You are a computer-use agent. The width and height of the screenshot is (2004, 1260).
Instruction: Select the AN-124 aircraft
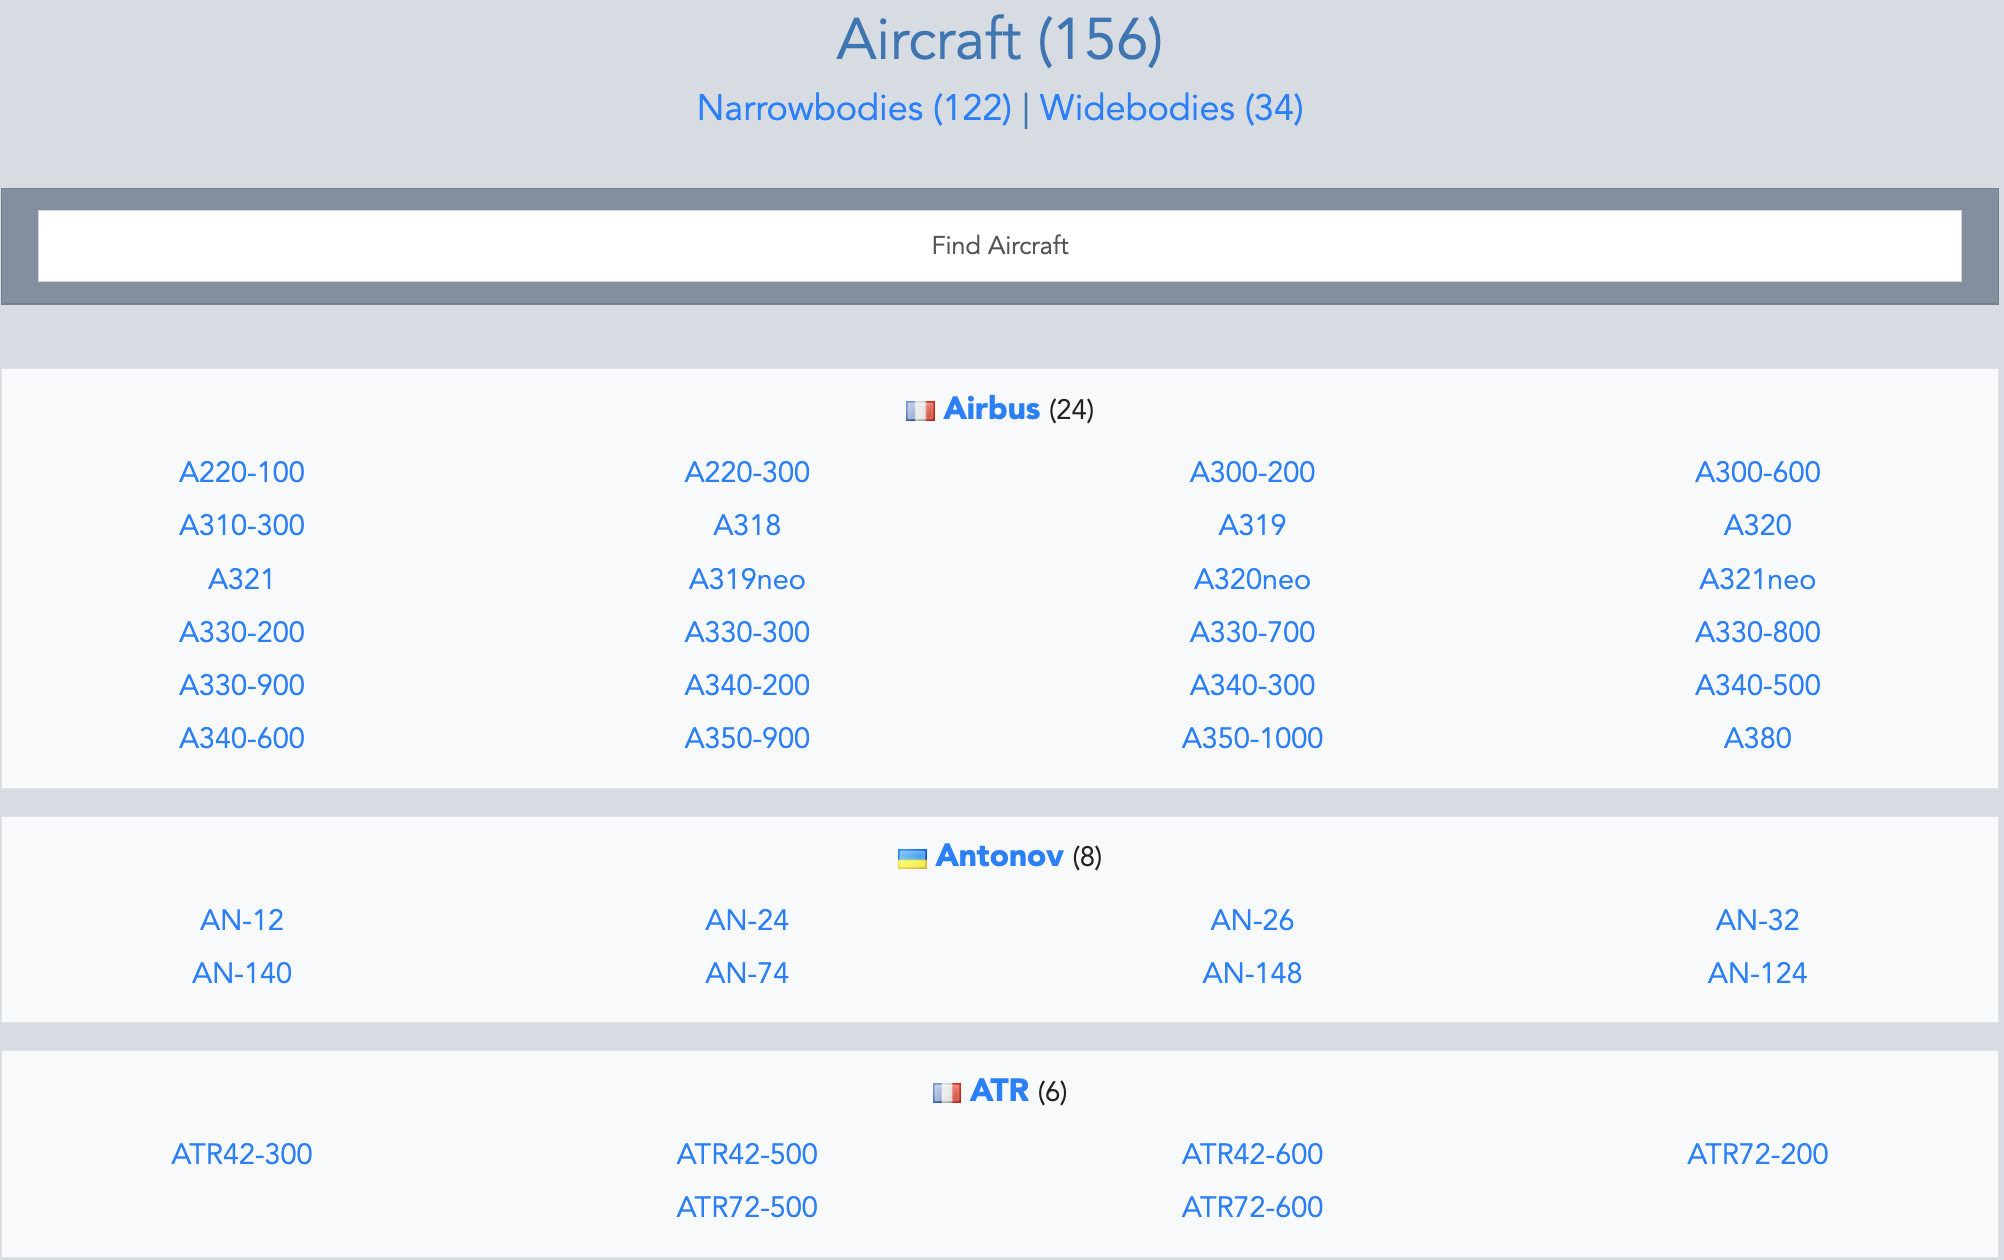(1758, 972)
